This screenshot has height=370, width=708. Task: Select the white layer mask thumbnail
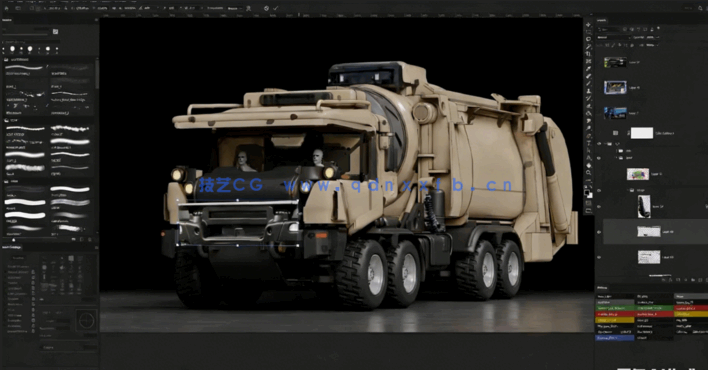(642, 133)
